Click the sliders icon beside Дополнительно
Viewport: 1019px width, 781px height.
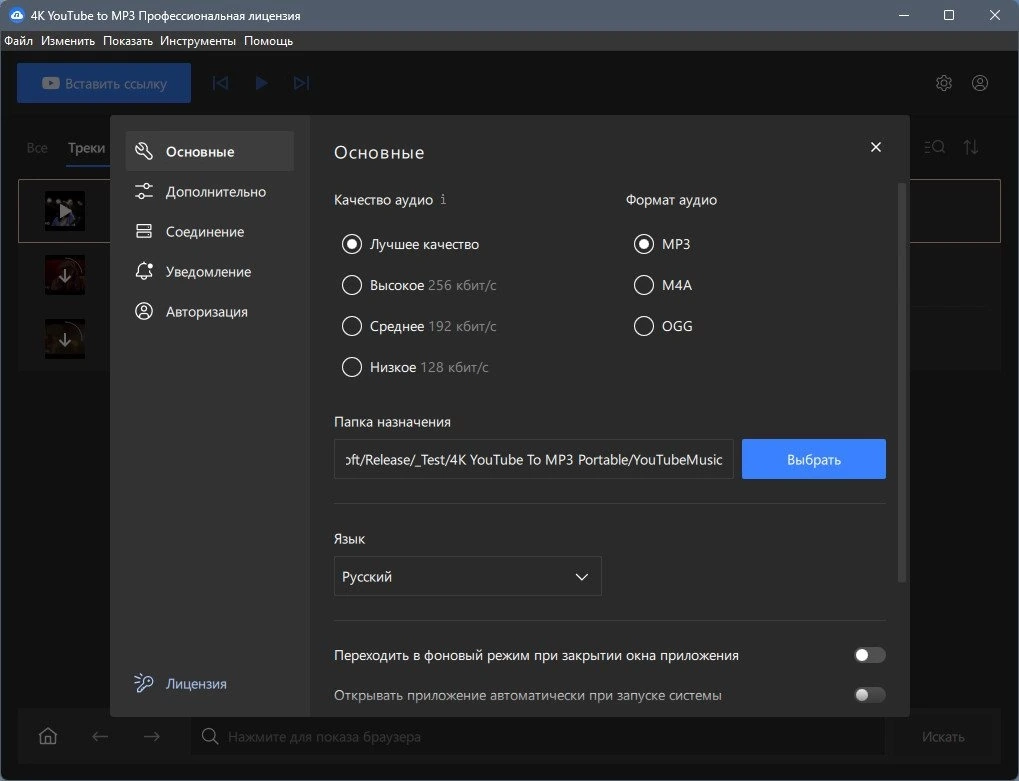tap(144, 191)
